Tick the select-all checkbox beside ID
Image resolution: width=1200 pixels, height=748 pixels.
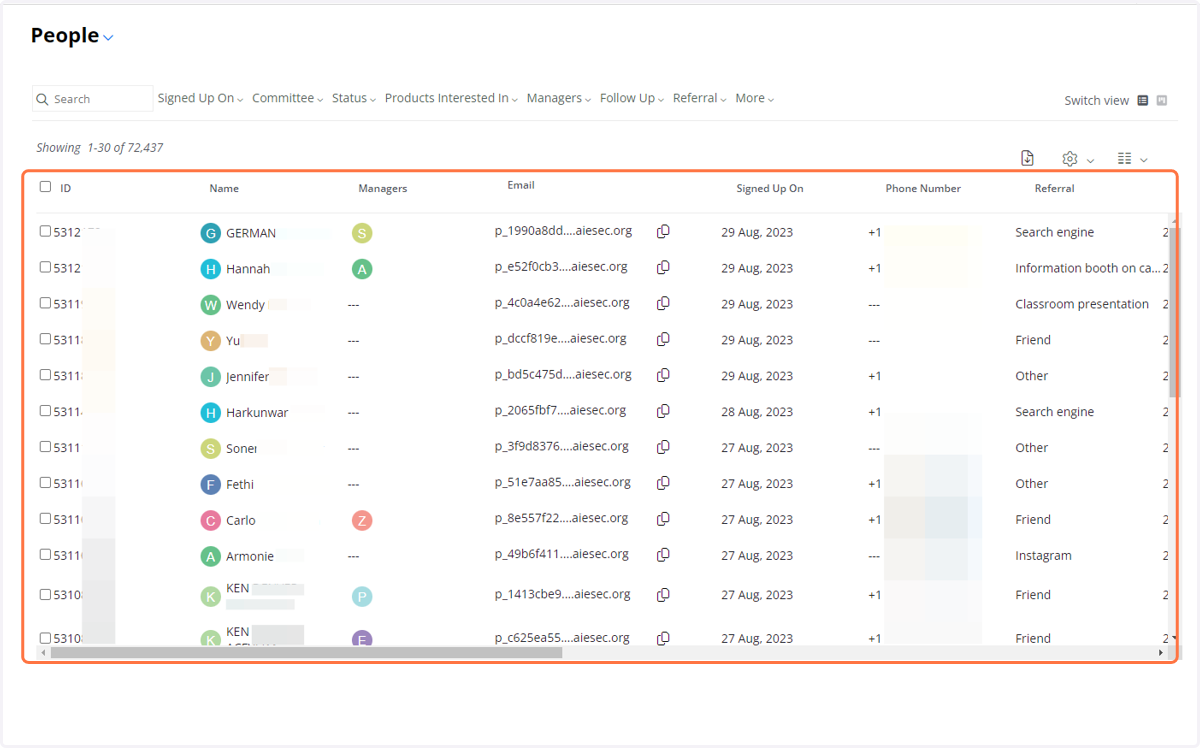pyautogui.click(x=45, y=186)
